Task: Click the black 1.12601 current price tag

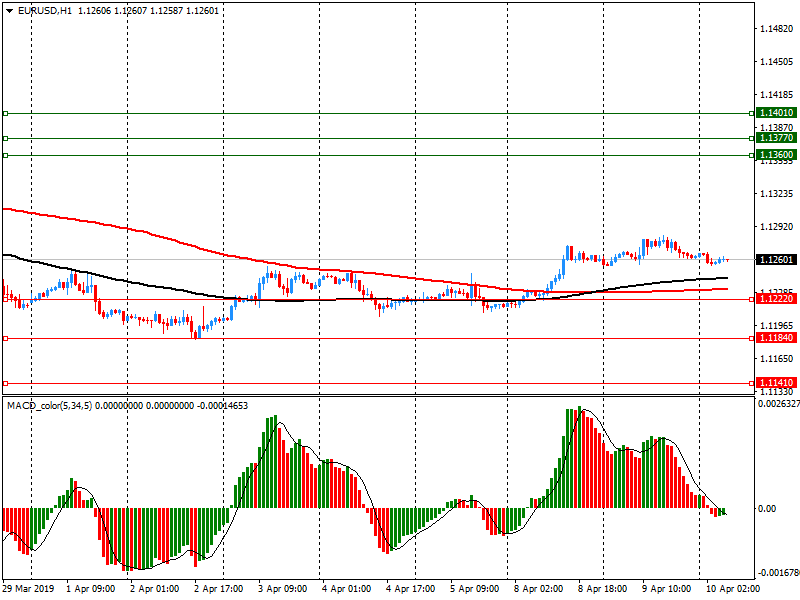Action: pos(776,260)
